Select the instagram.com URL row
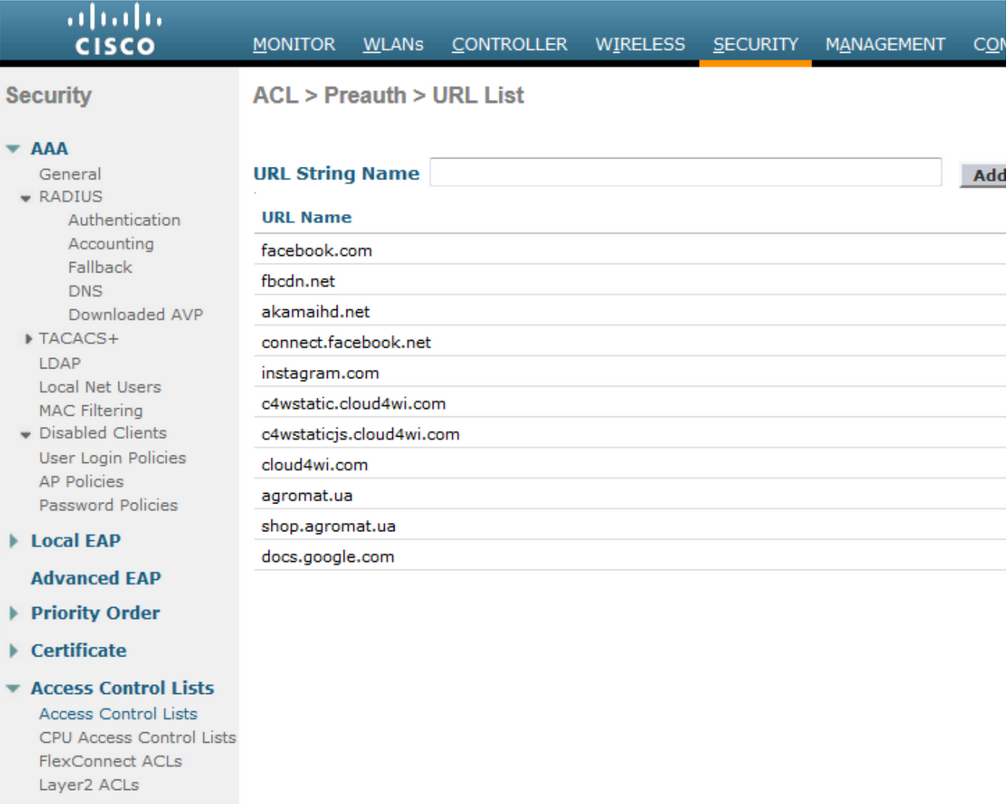 pos(630,373)
